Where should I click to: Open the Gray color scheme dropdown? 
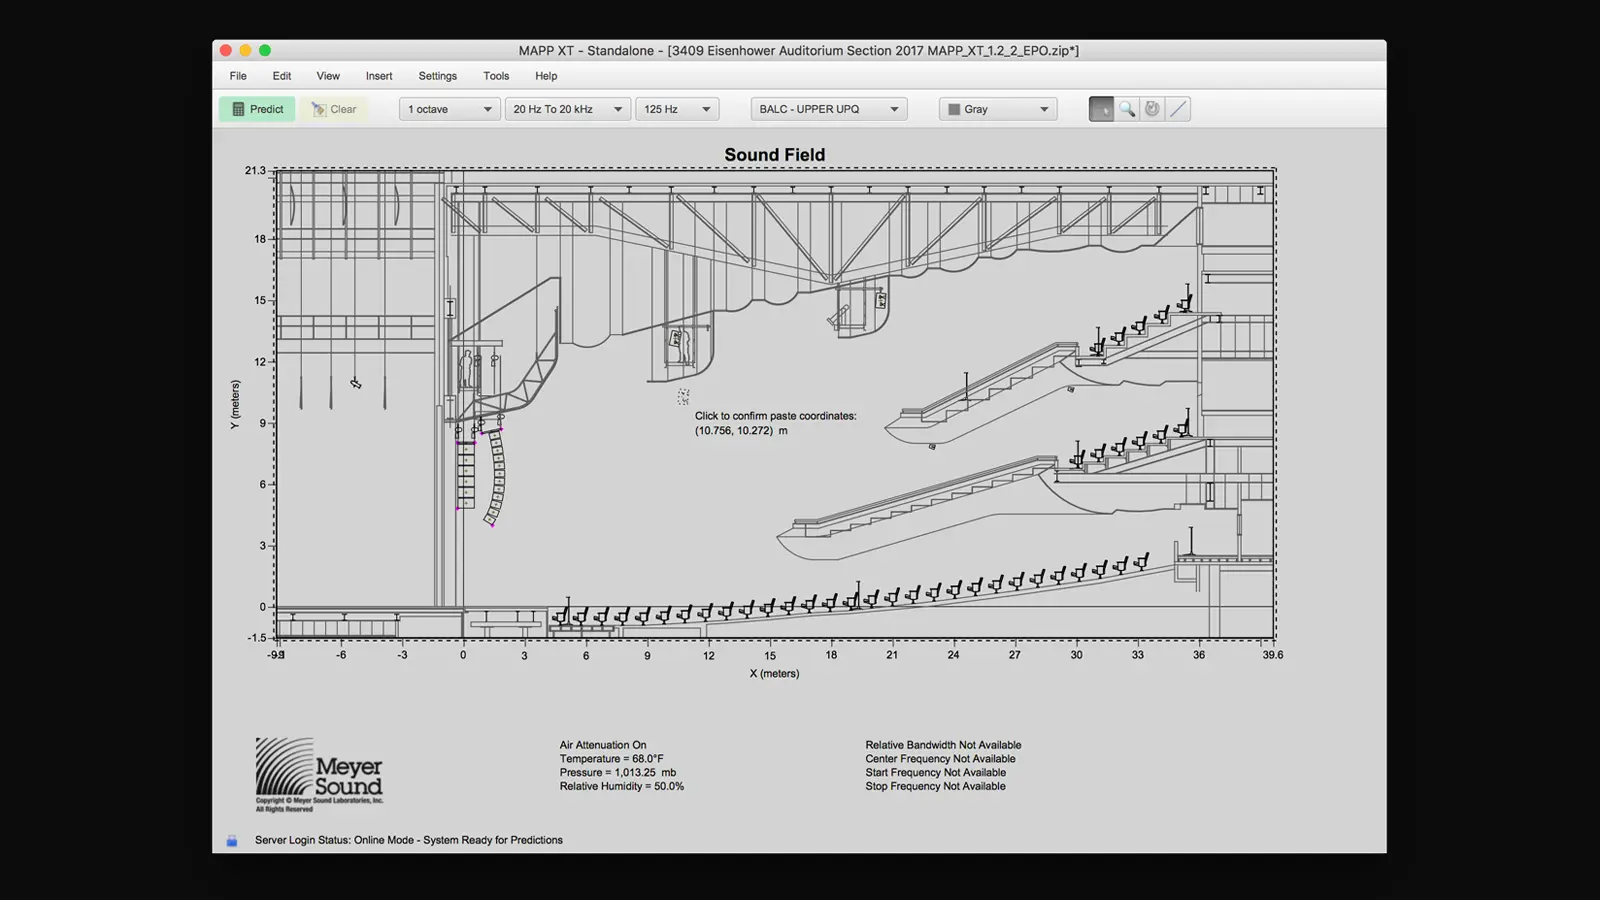click(x=998, y=109)
